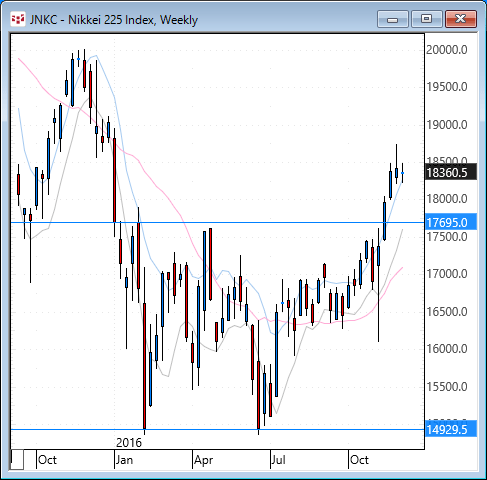The image size is (487, 480).
Task: Click the 17000.0 price axis label
Action: (x=447, y=274)
